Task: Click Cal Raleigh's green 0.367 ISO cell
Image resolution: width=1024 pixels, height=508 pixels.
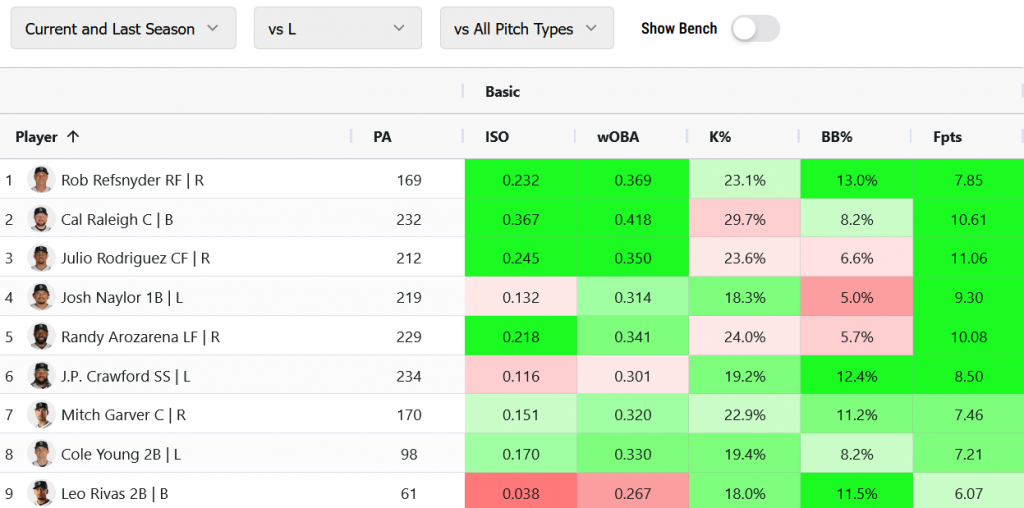Action: 520,219
